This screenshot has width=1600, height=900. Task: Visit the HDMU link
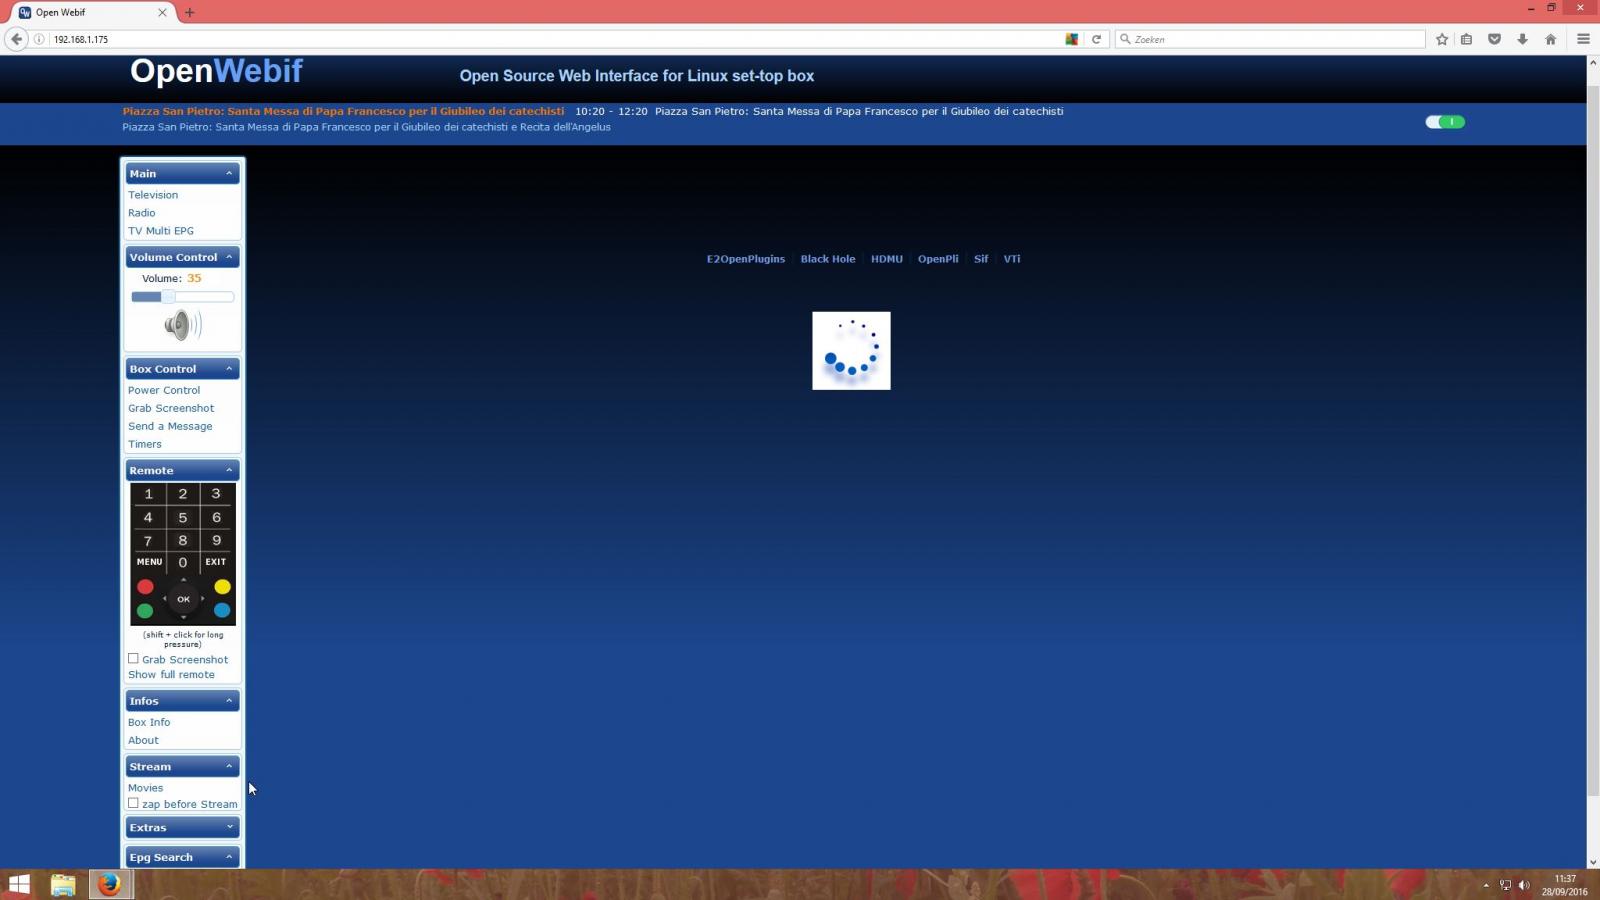click(887, 259)
